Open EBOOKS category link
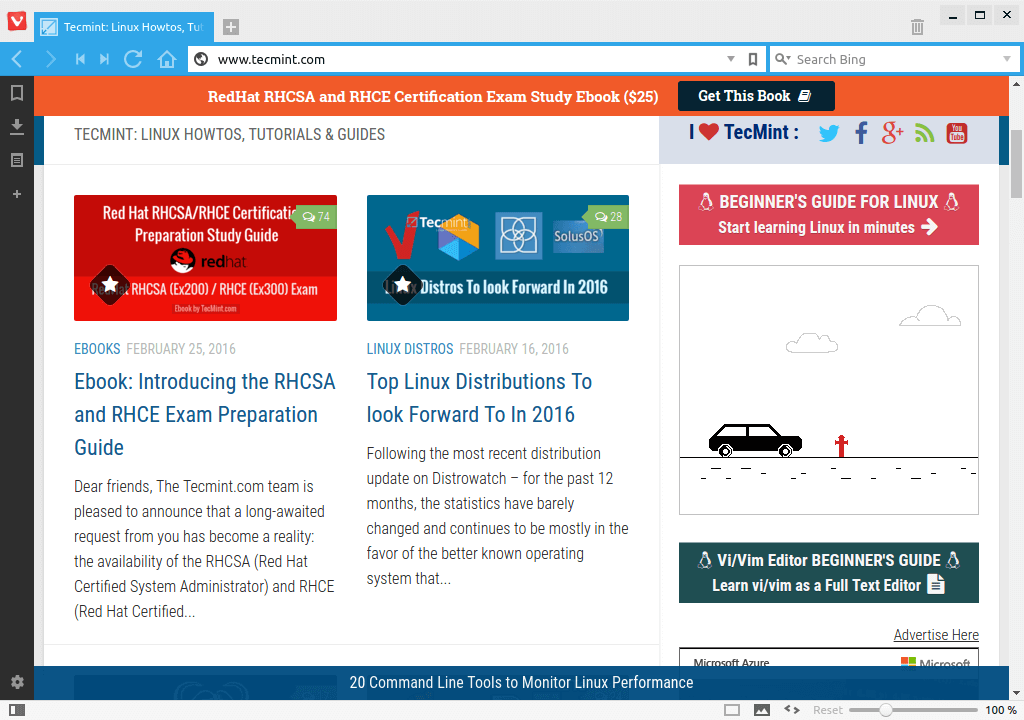The image size is (1024, 720). [97, 349]
